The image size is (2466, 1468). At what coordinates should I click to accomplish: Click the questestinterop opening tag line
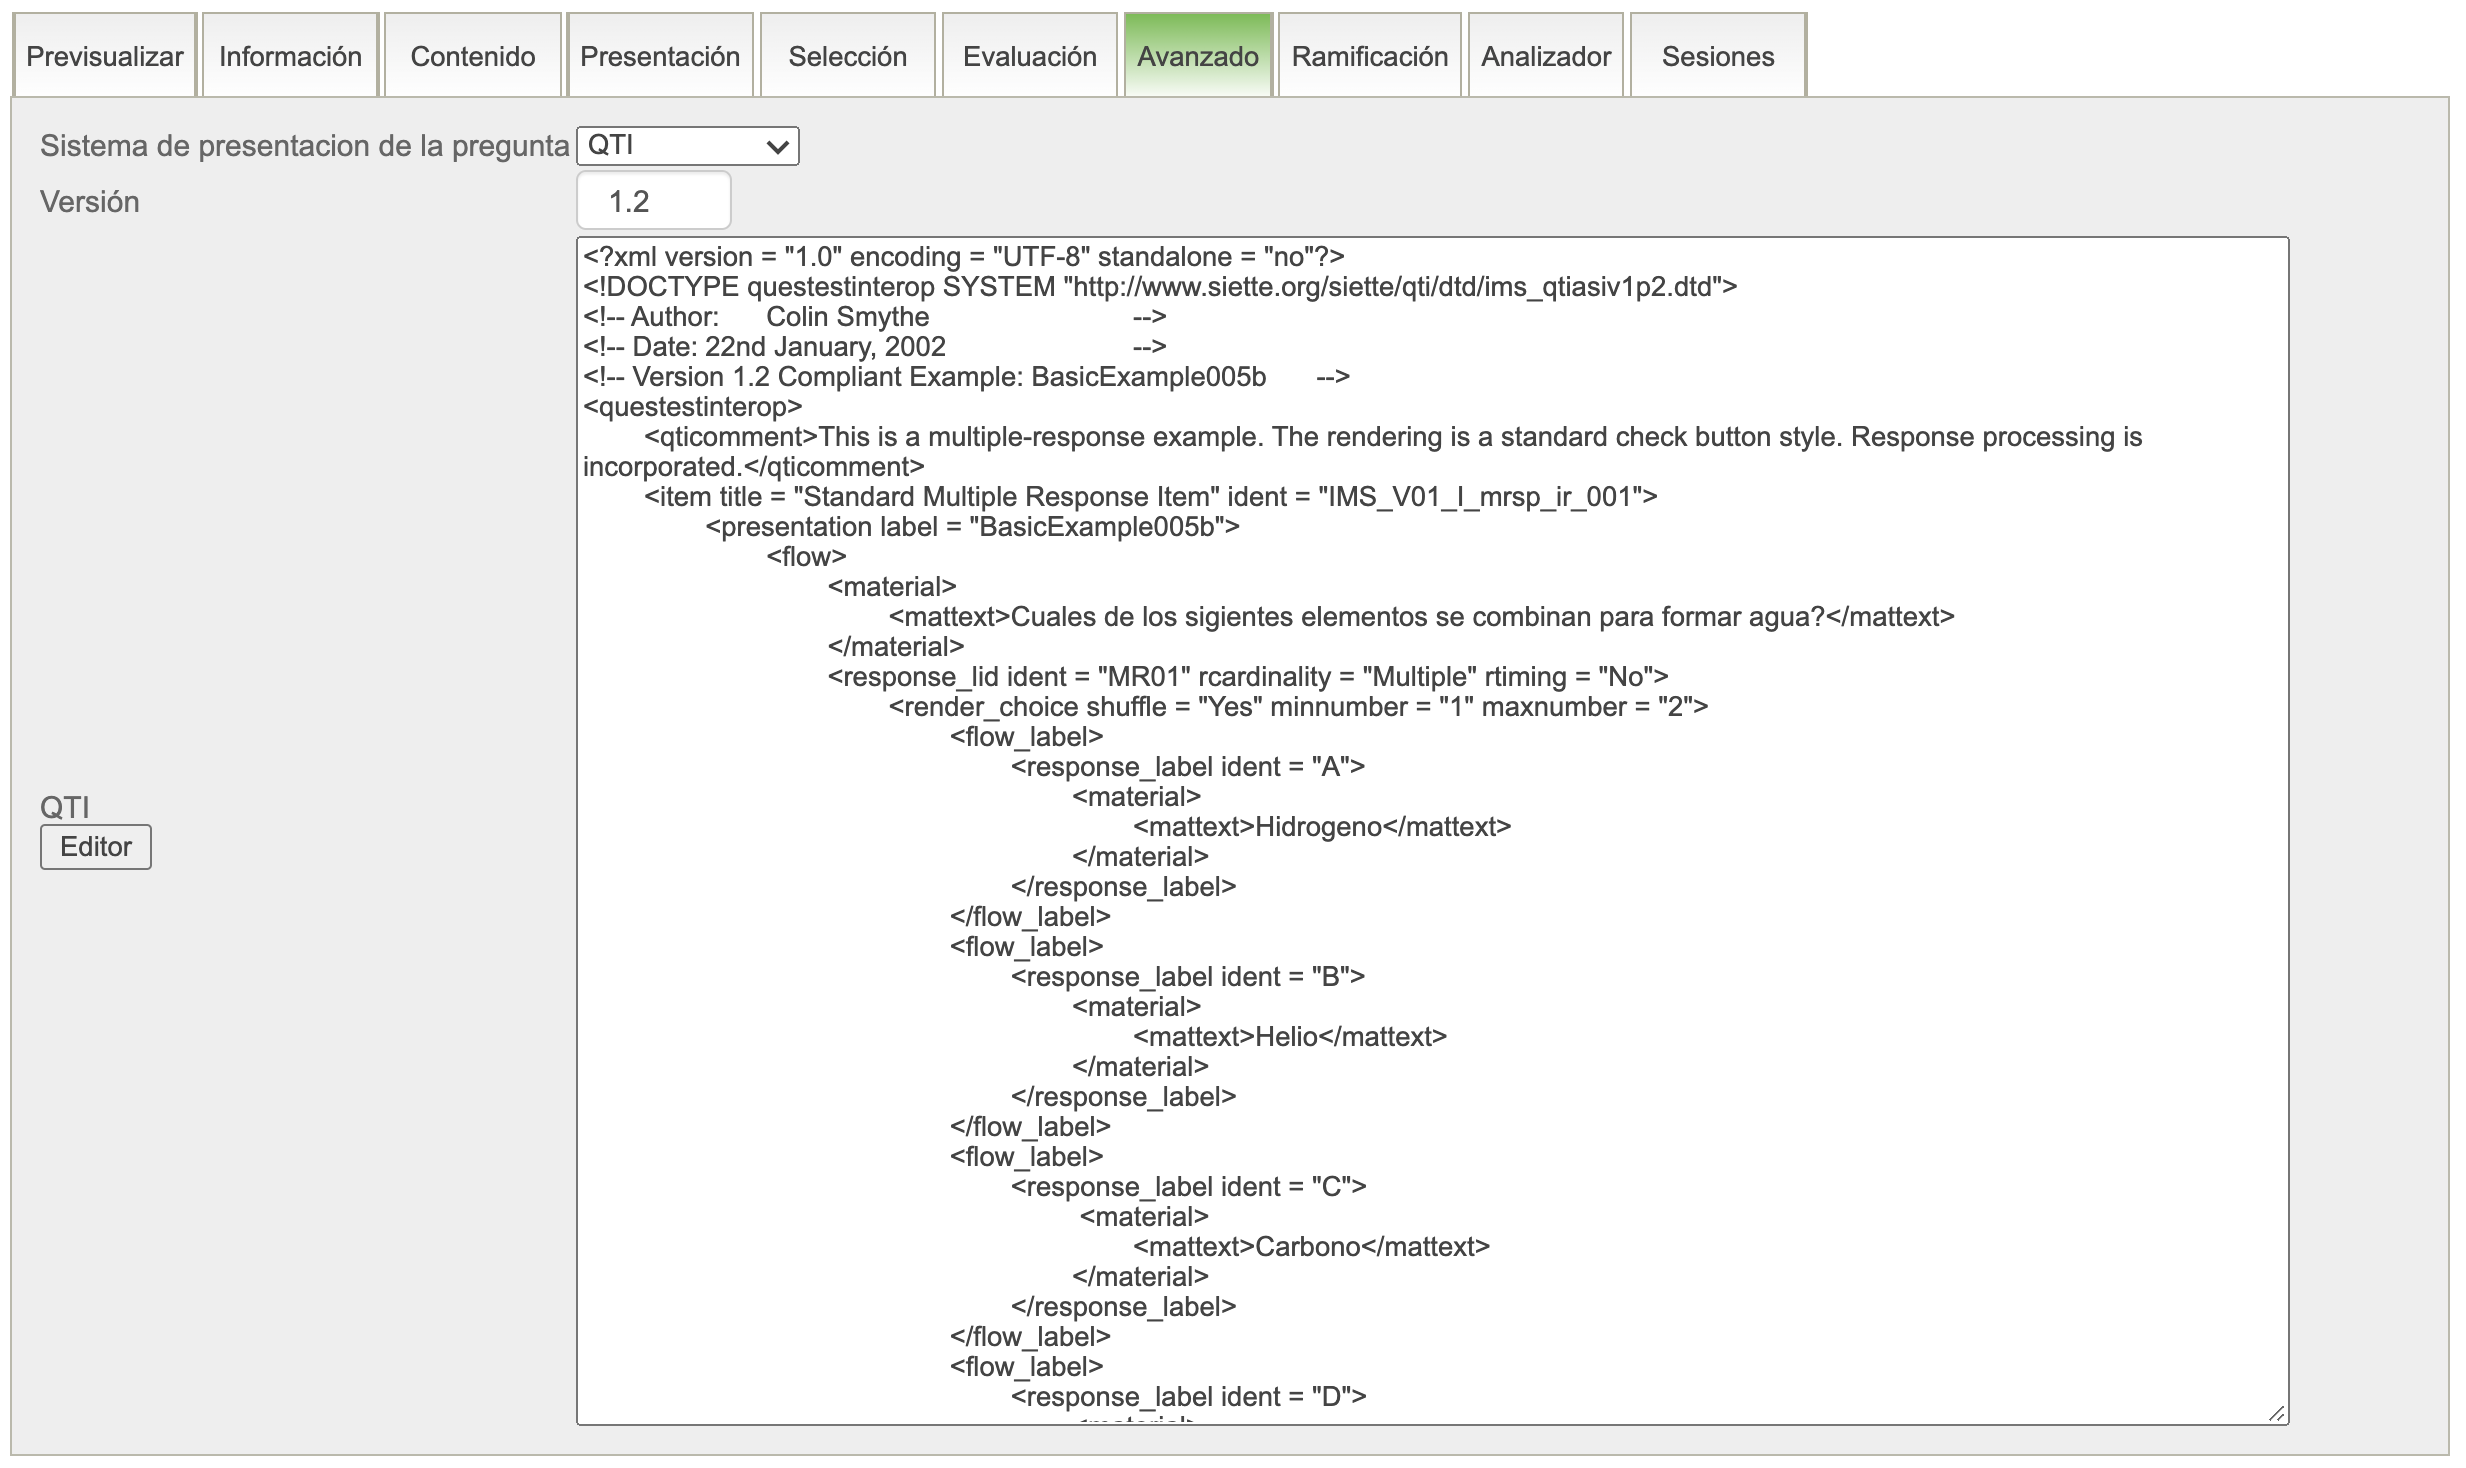click(x=693, y=407)
